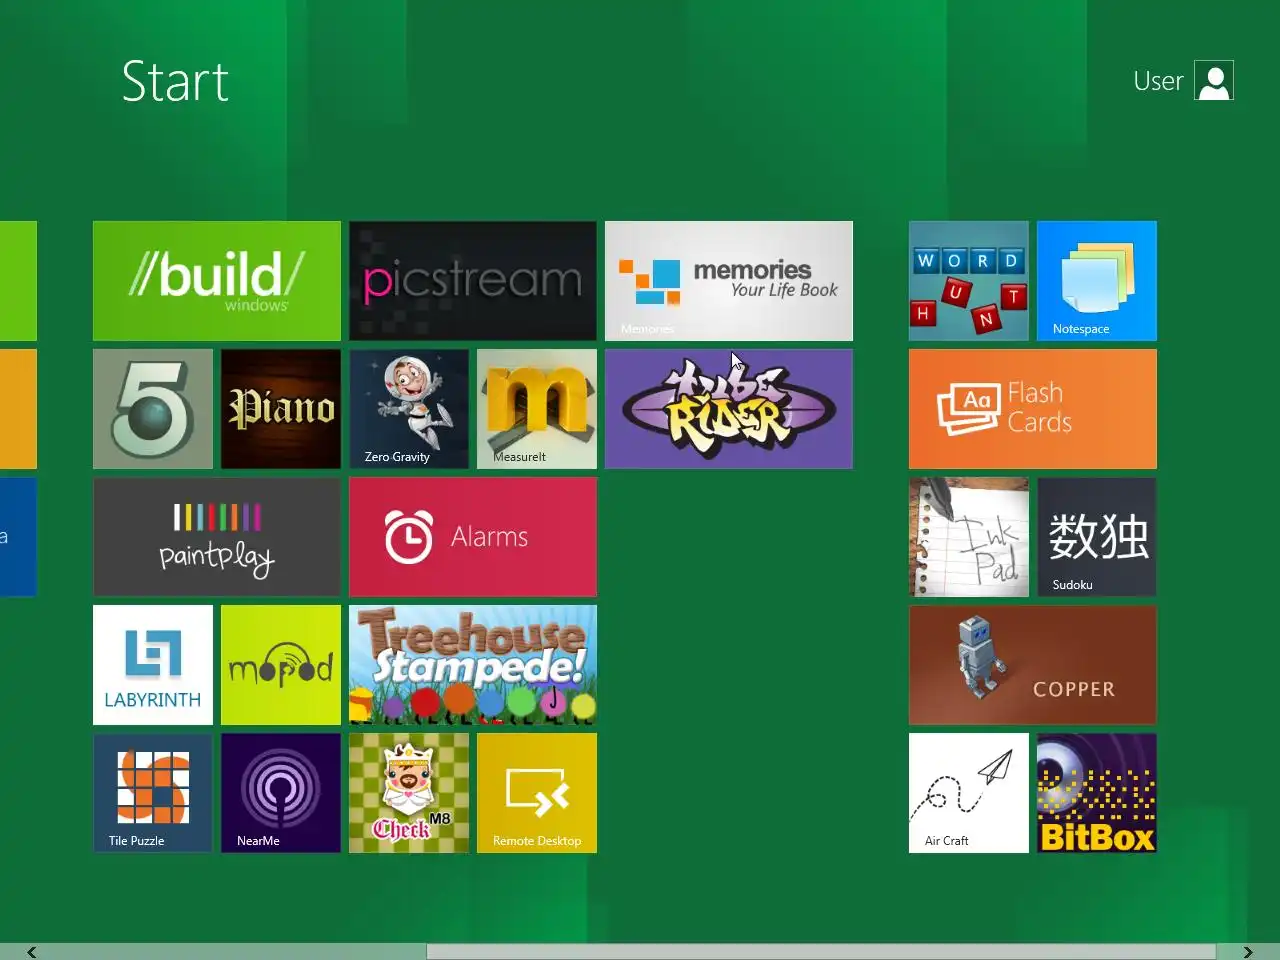The width and height of the screenshot is (1280, 960).
Task: Launch the Labyrinth tile
Action: [153, 665]
